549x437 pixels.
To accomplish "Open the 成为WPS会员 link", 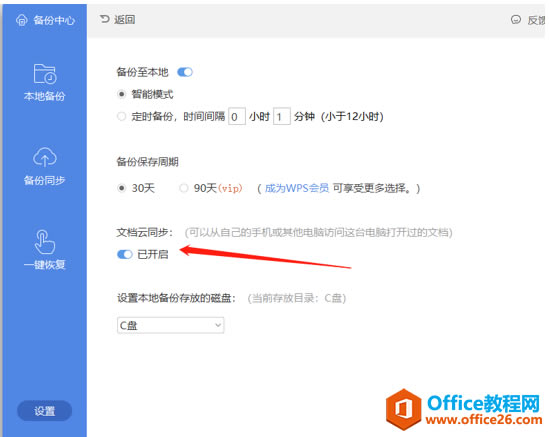I will [x=297, y=188].
